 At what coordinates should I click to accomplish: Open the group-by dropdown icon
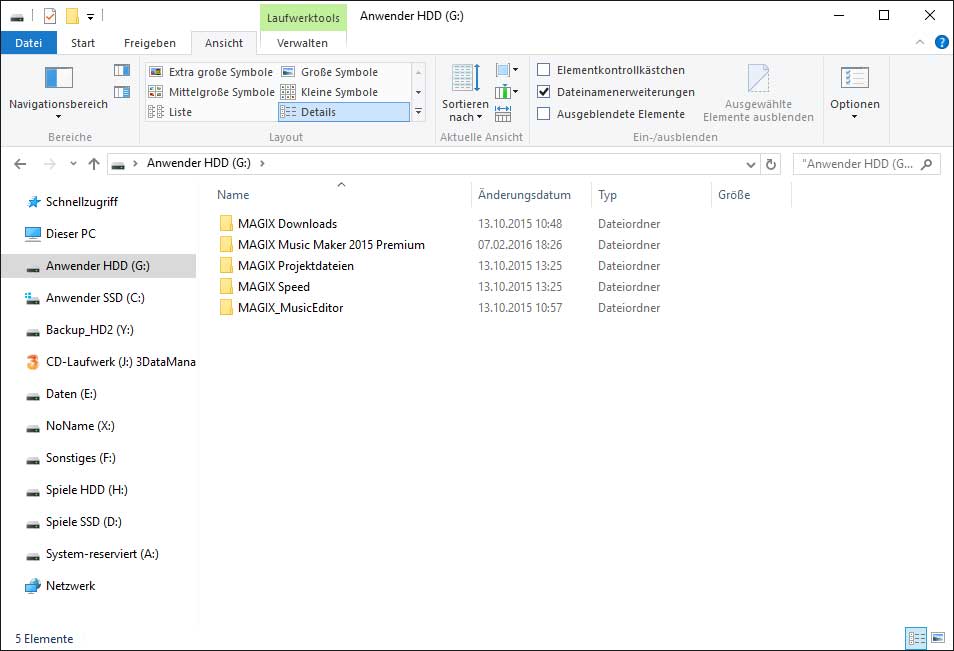[x=506, y=70]
